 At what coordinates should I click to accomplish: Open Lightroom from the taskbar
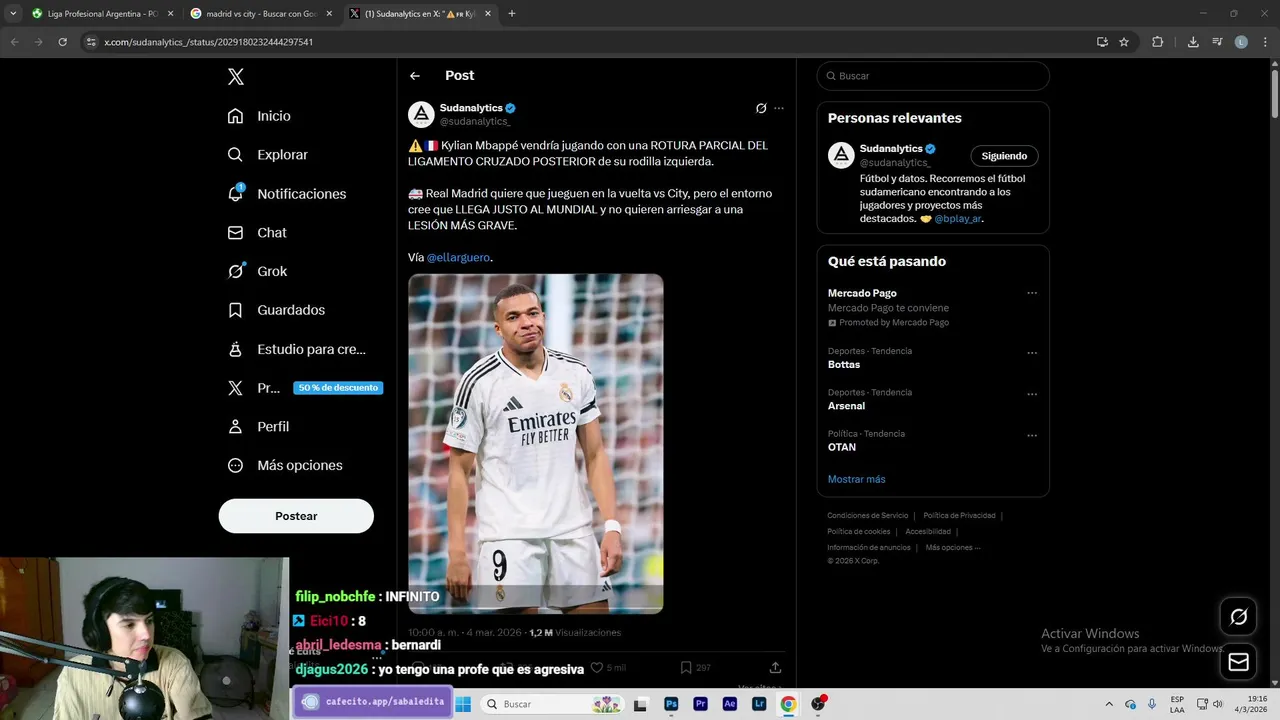click(759, 704)
